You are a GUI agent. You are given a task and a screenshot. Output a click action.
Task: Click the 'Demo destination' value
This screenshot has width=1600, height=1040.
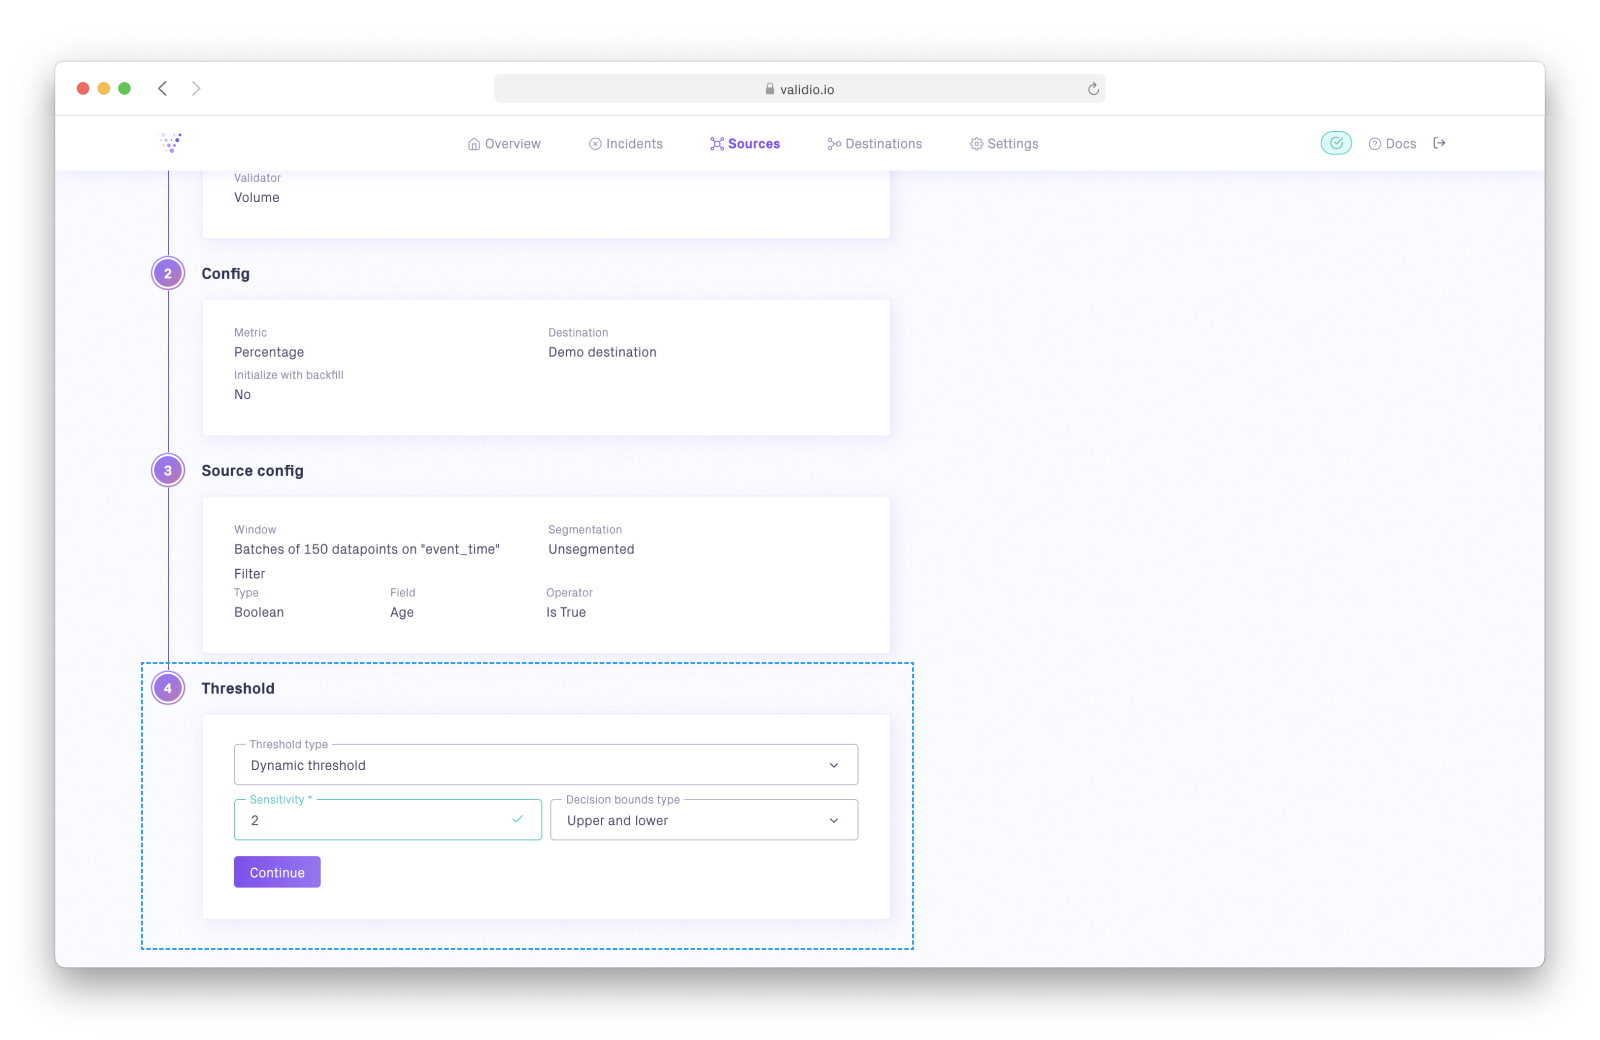(602, 352)
